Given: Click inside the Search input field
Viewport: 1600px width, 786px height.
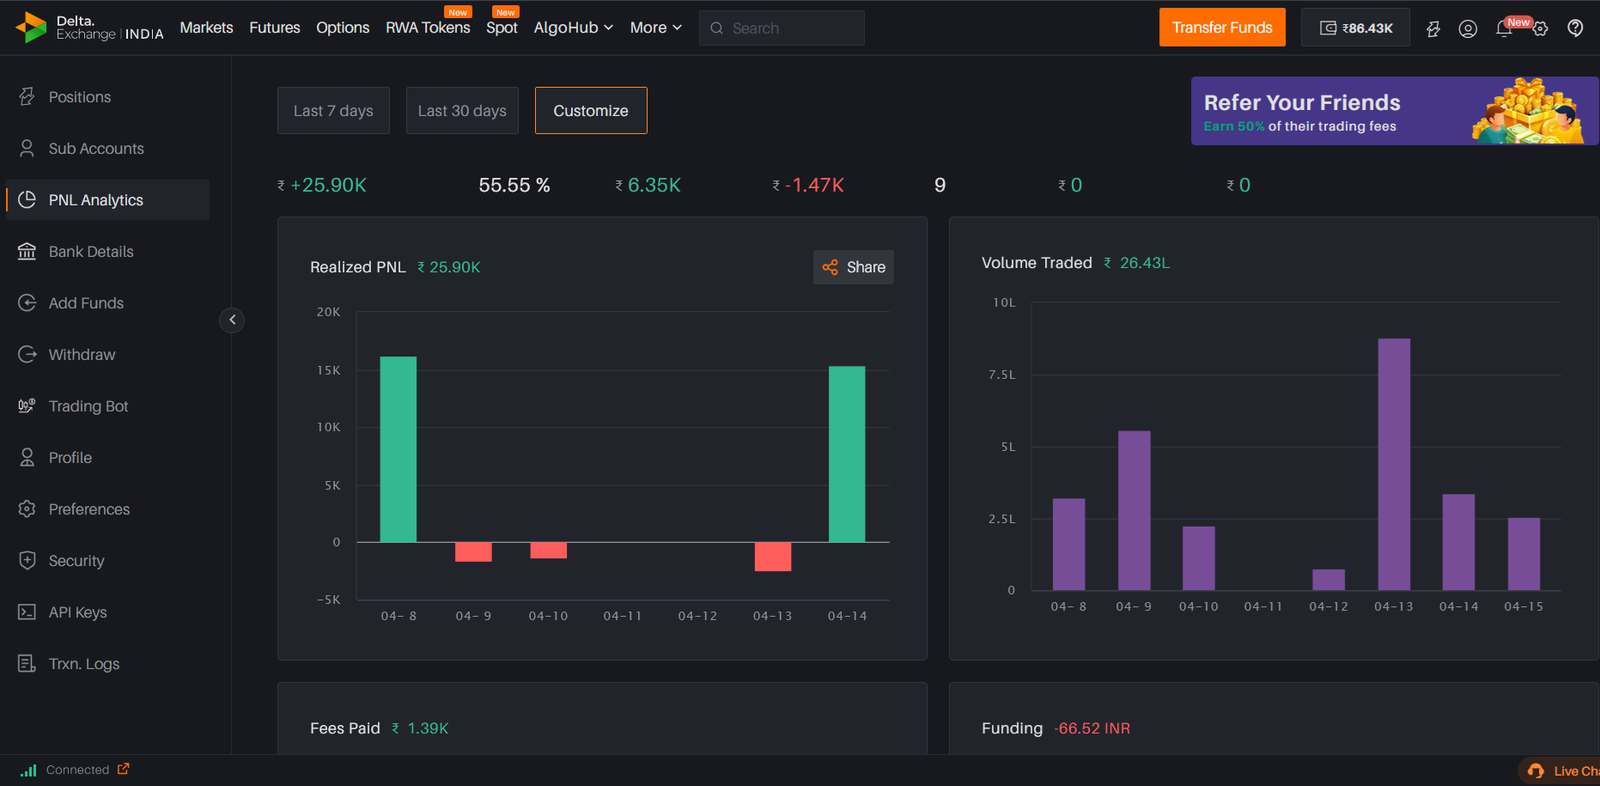Looking at the screenshot, I should (x=790, y=28).
